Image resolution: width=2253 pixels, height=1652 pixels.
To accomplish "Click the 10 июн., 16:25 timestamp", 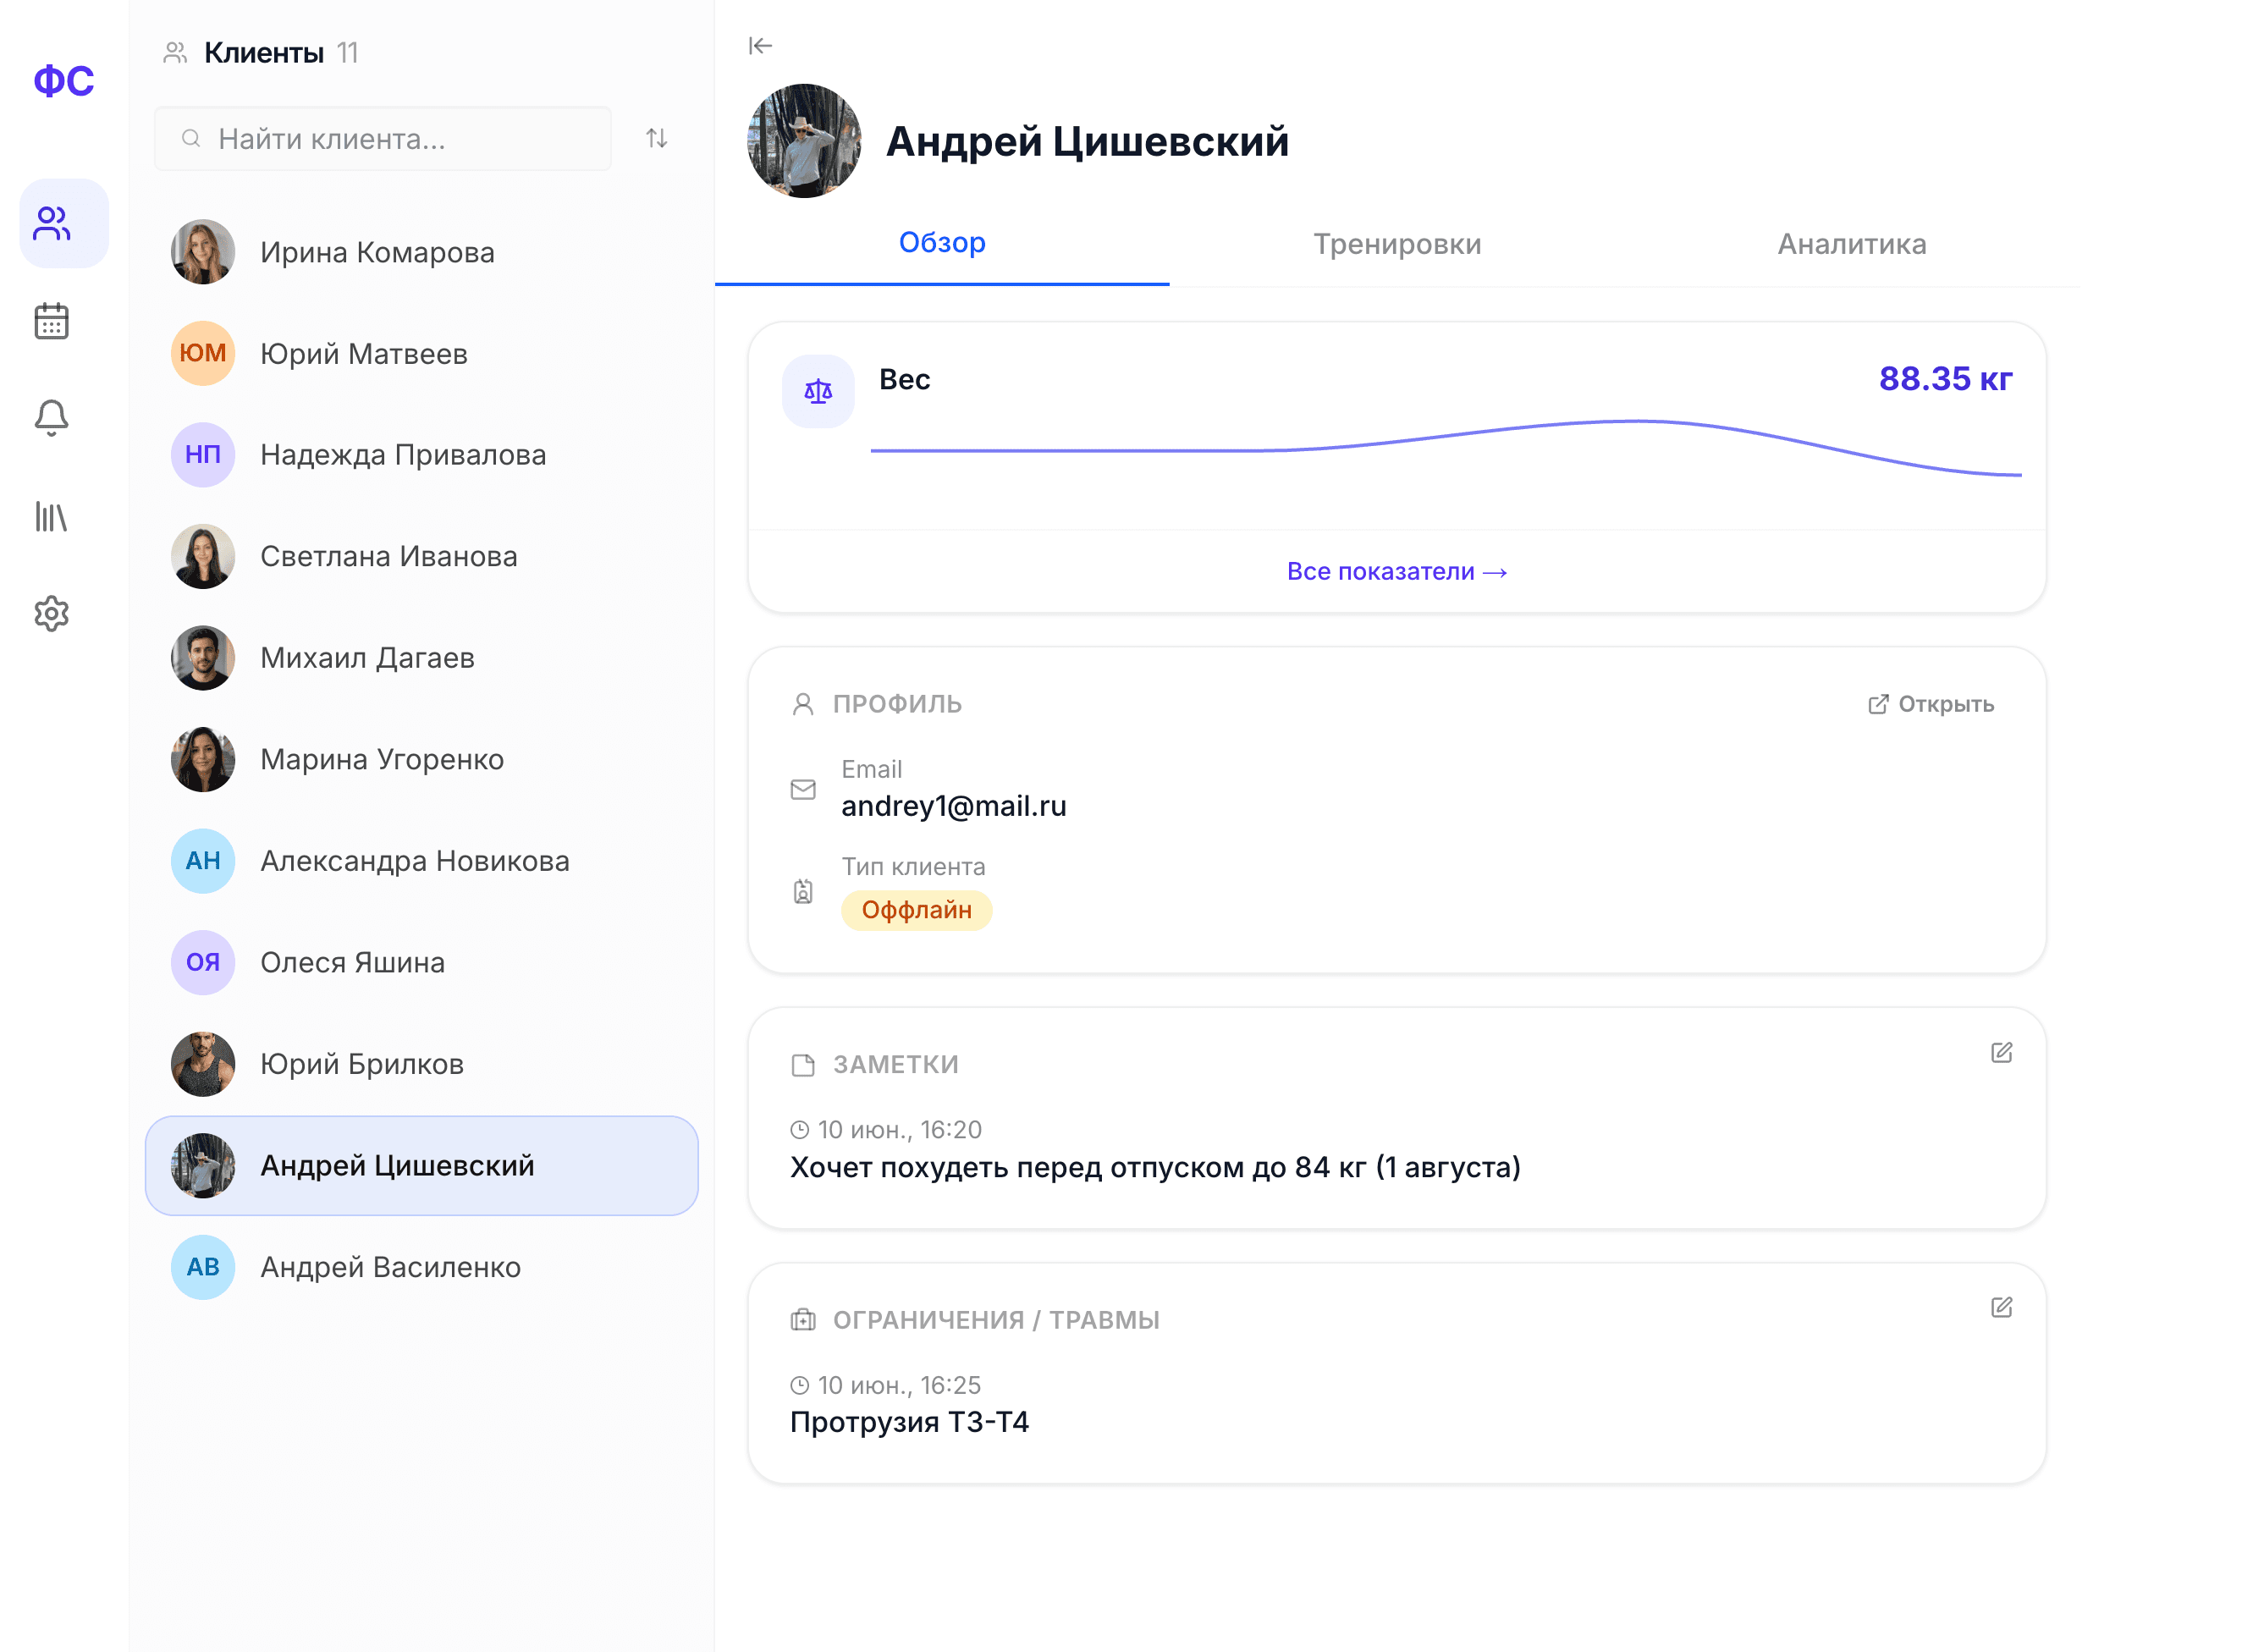I will point(899,1385).
